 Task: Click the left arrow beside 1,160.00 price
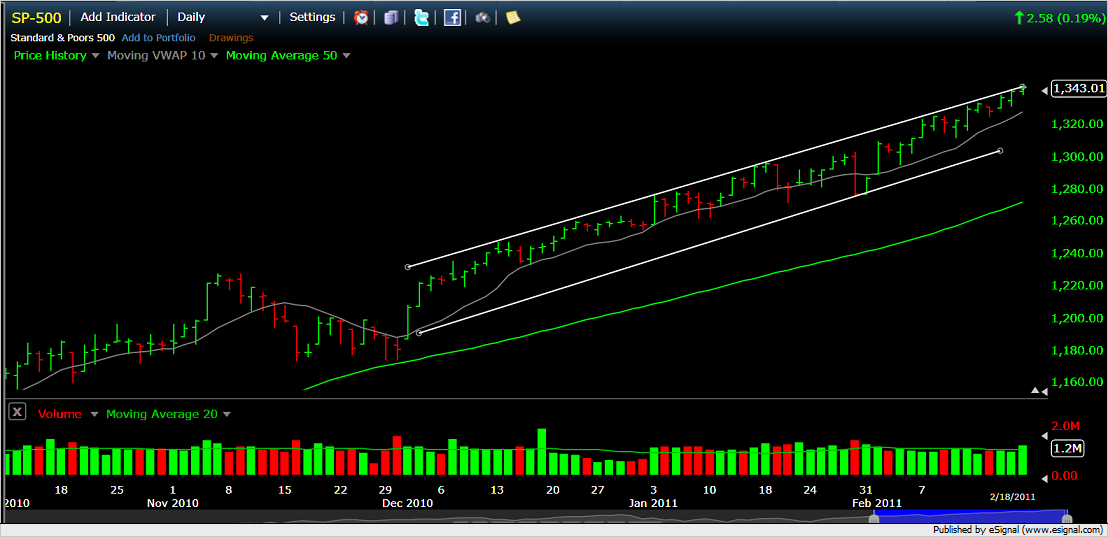1045,390
